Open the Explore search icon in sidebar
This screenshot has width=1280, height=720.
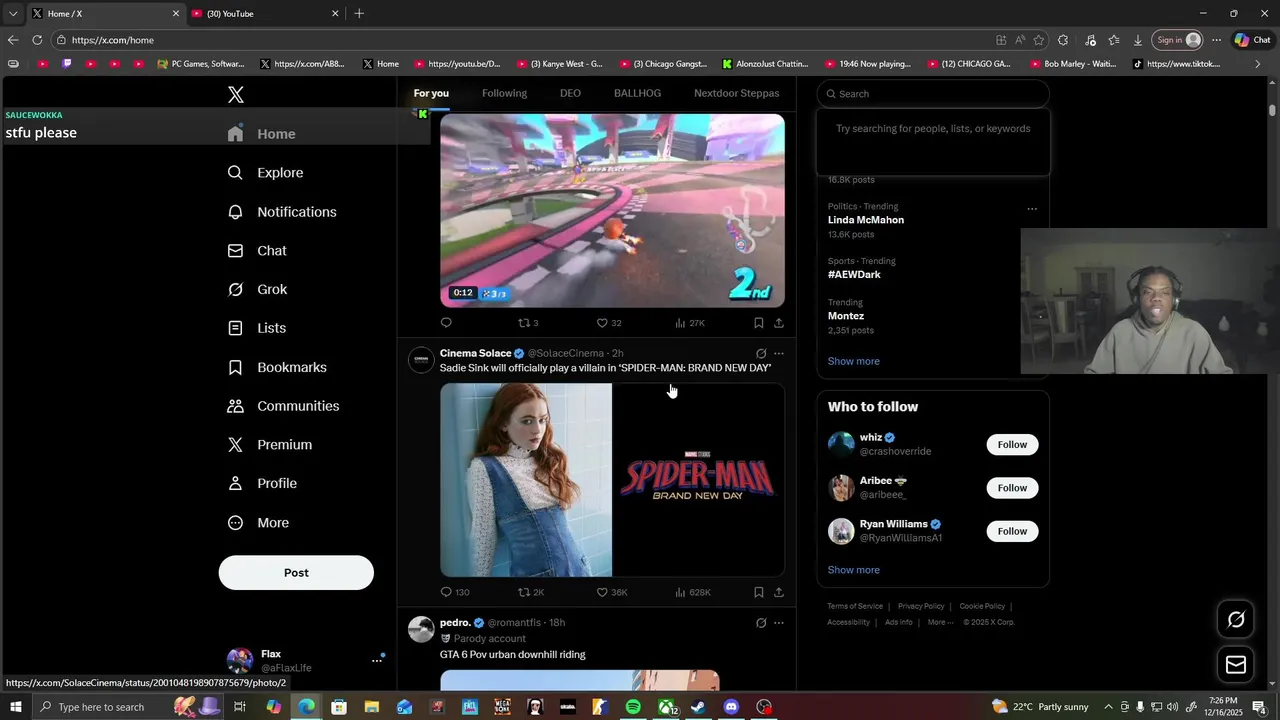pos(235,173)
